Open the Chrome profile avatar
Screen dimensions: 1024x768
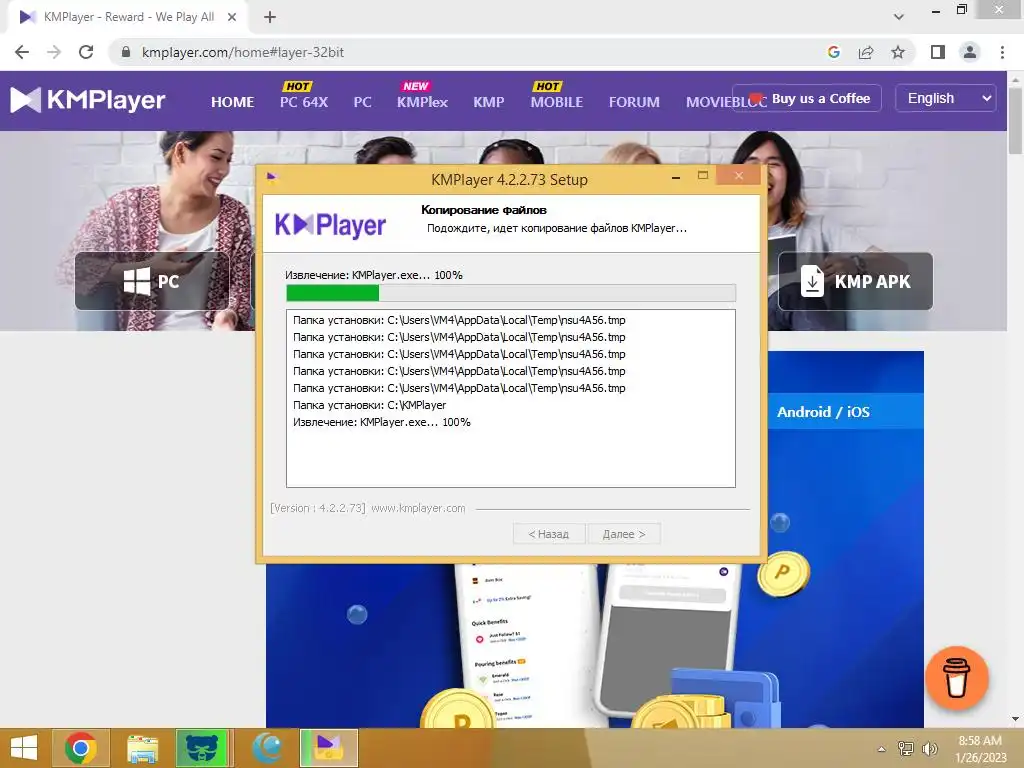tap(970, 52)
